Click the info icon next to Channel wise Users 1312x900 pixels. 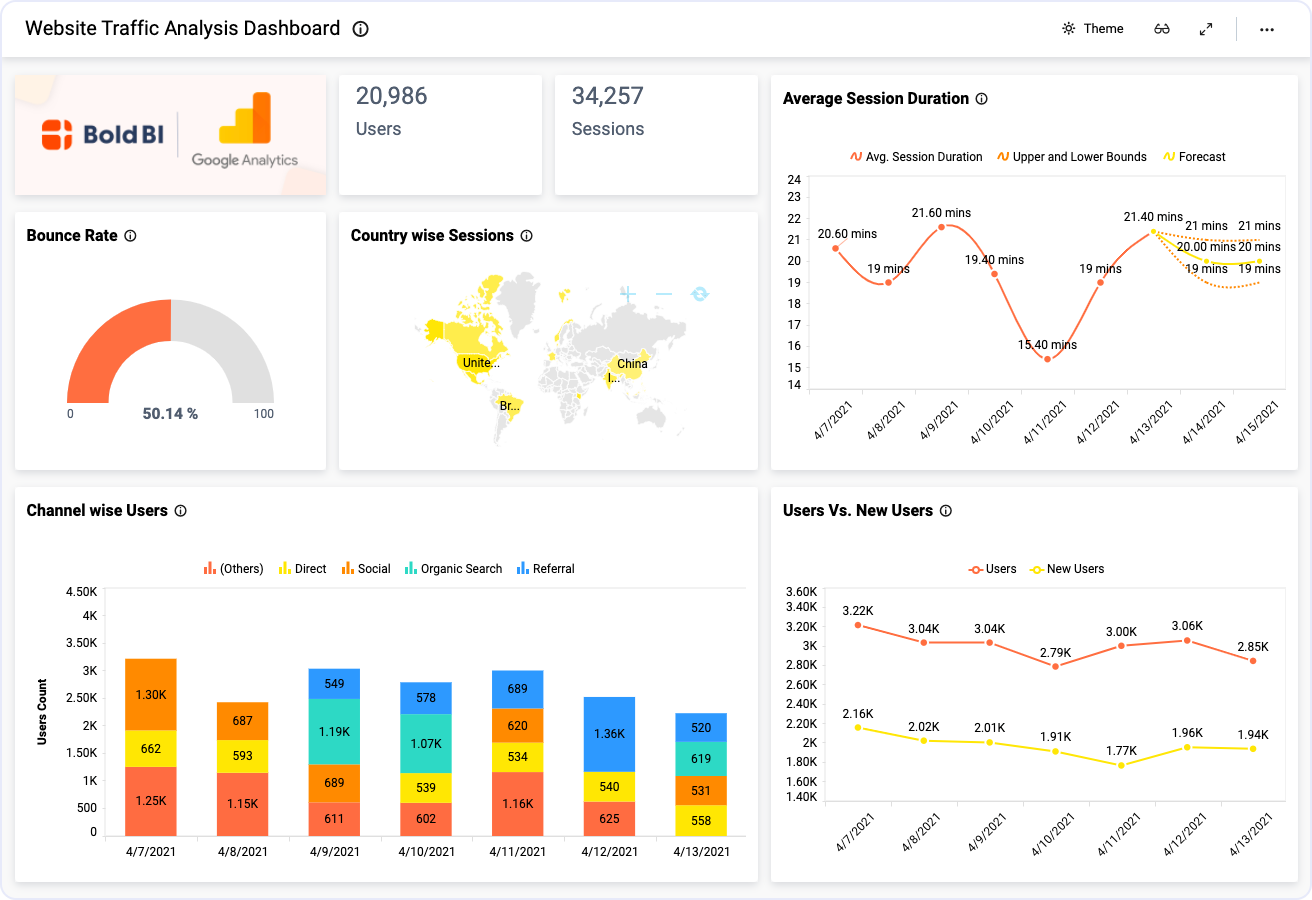[x=181, y=511]
